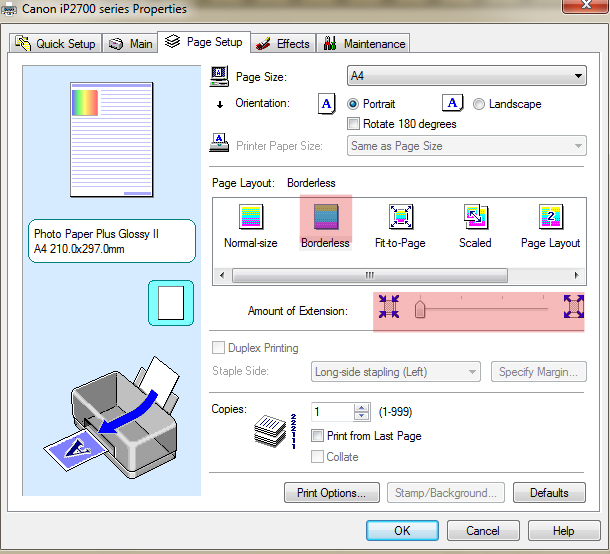Click the Specify Margin button

[x=538, y=372]
